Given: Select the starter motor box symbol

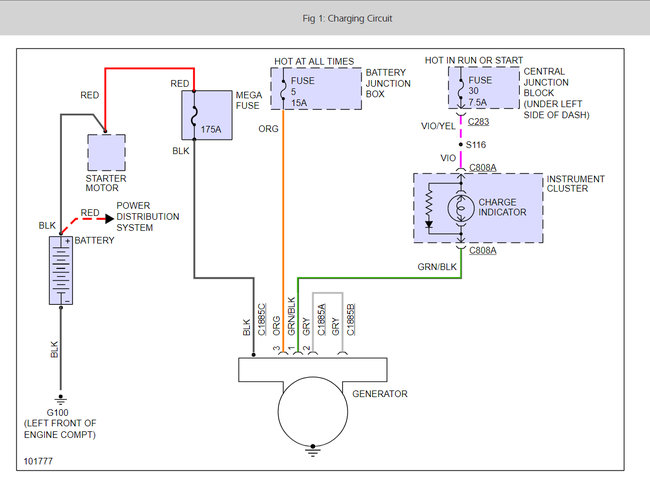Looking at the screenshot, I should (x=106, y=152).
